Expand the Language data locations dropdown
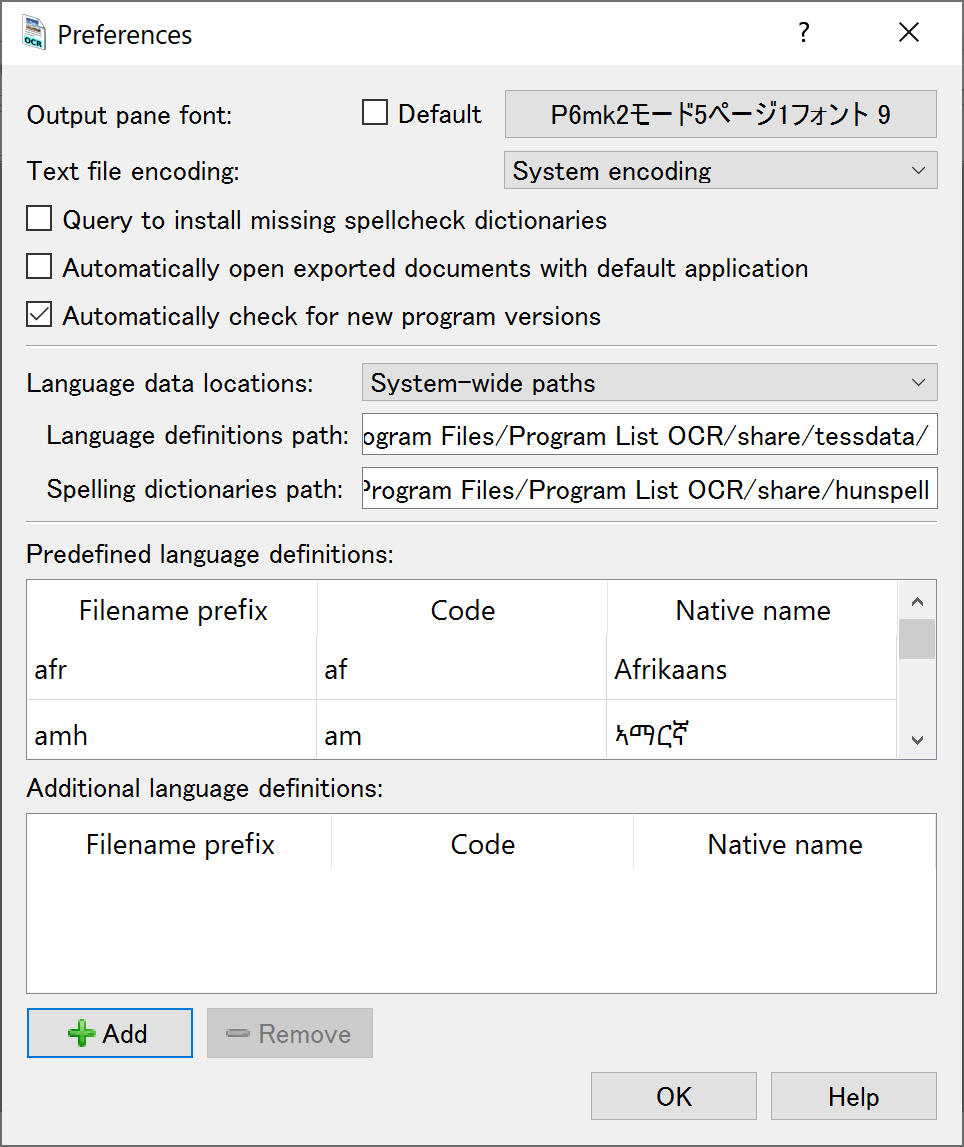 648,383
